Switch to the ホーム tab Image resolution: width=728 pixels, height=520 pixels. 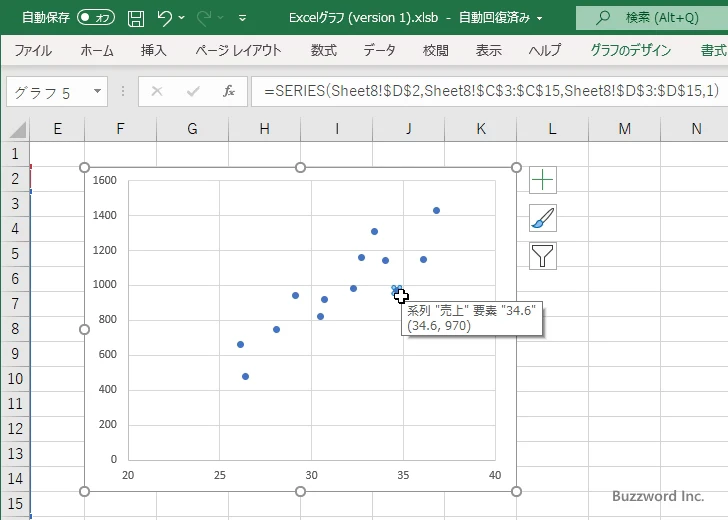pos(97,50)
